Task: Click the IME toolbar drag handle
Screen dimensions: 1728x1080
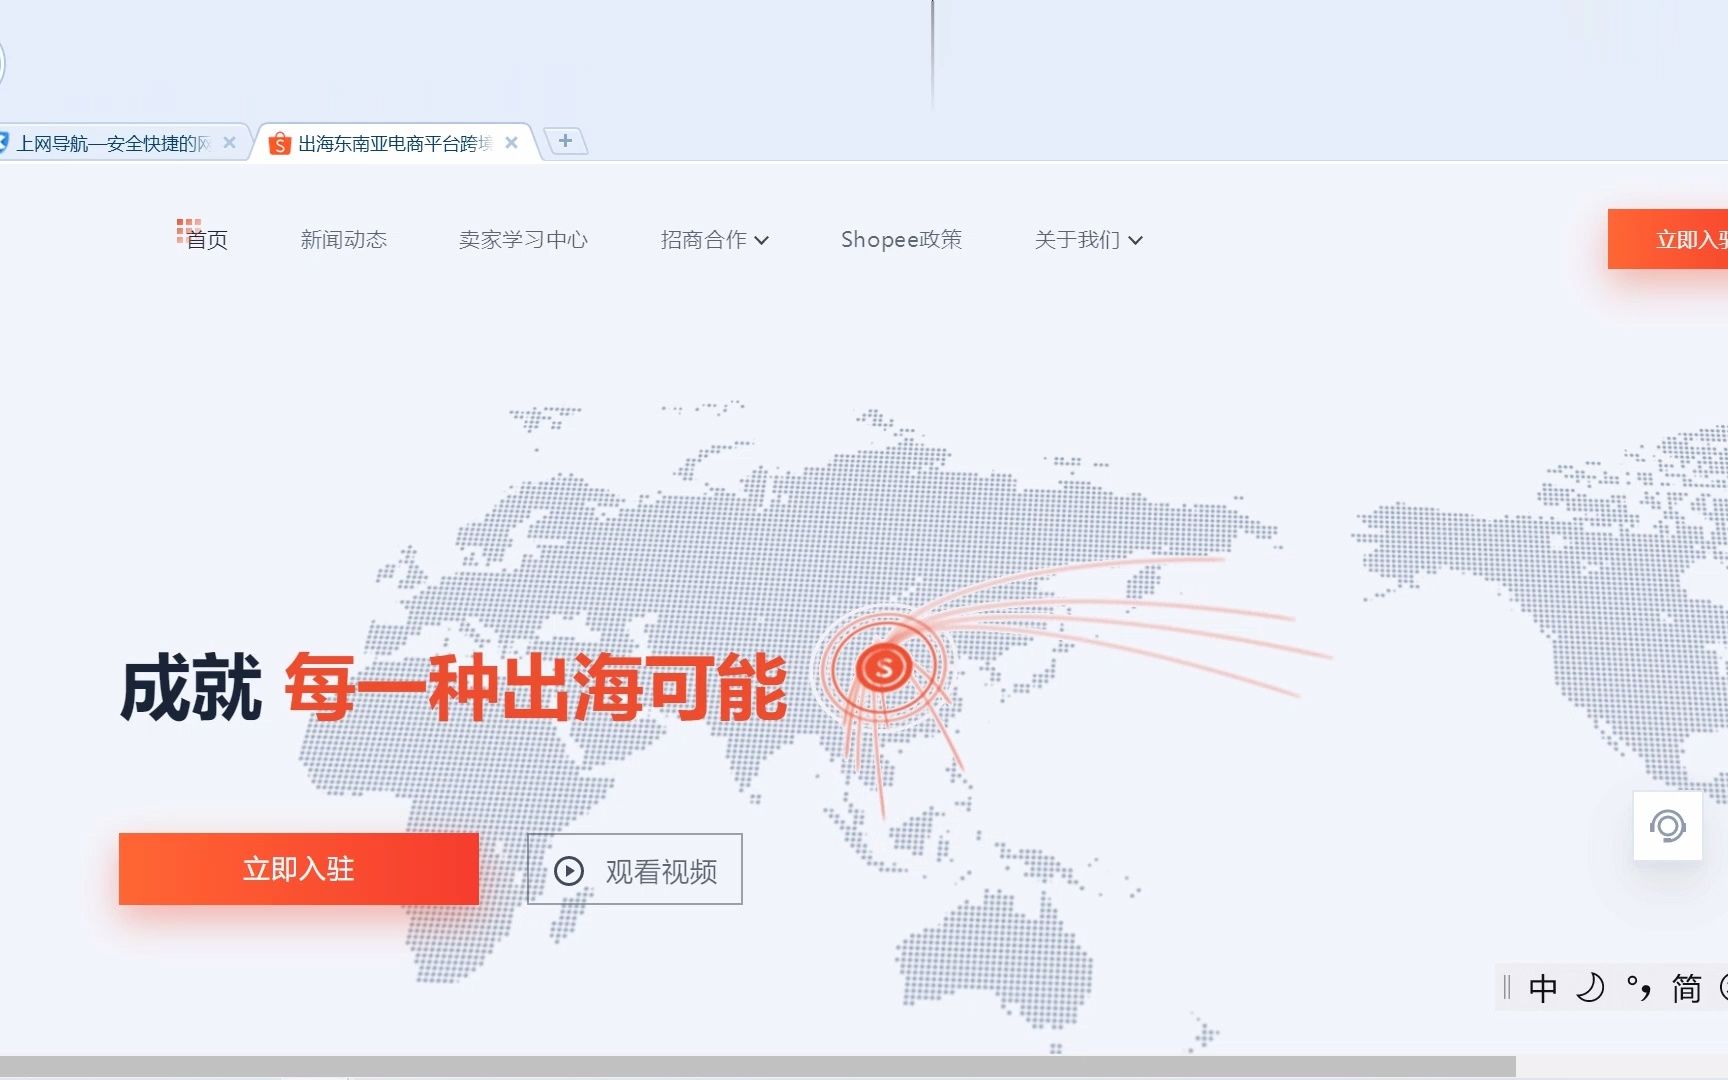Action: click(1507, 988)
